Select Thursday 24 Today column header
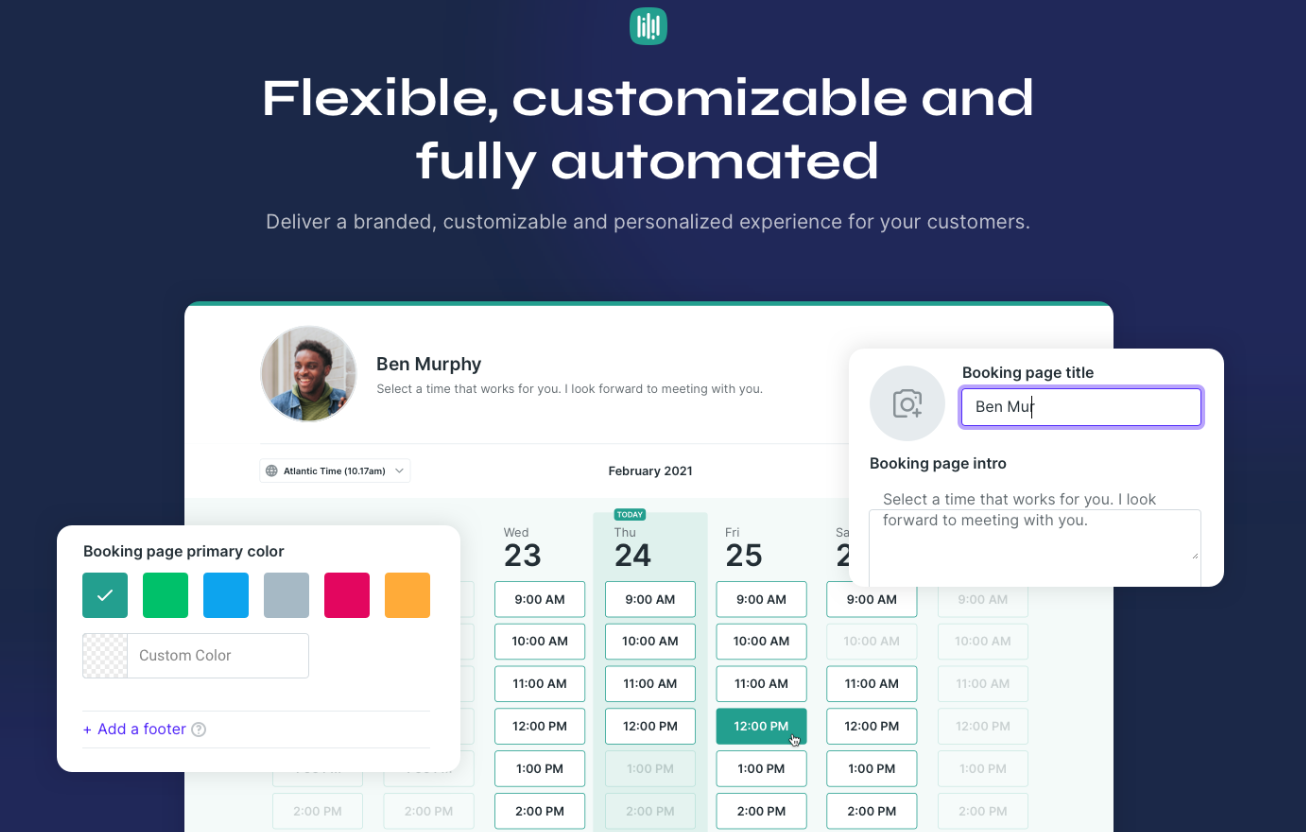Screen dimensions: 1306x832 [x=632, y=545]
